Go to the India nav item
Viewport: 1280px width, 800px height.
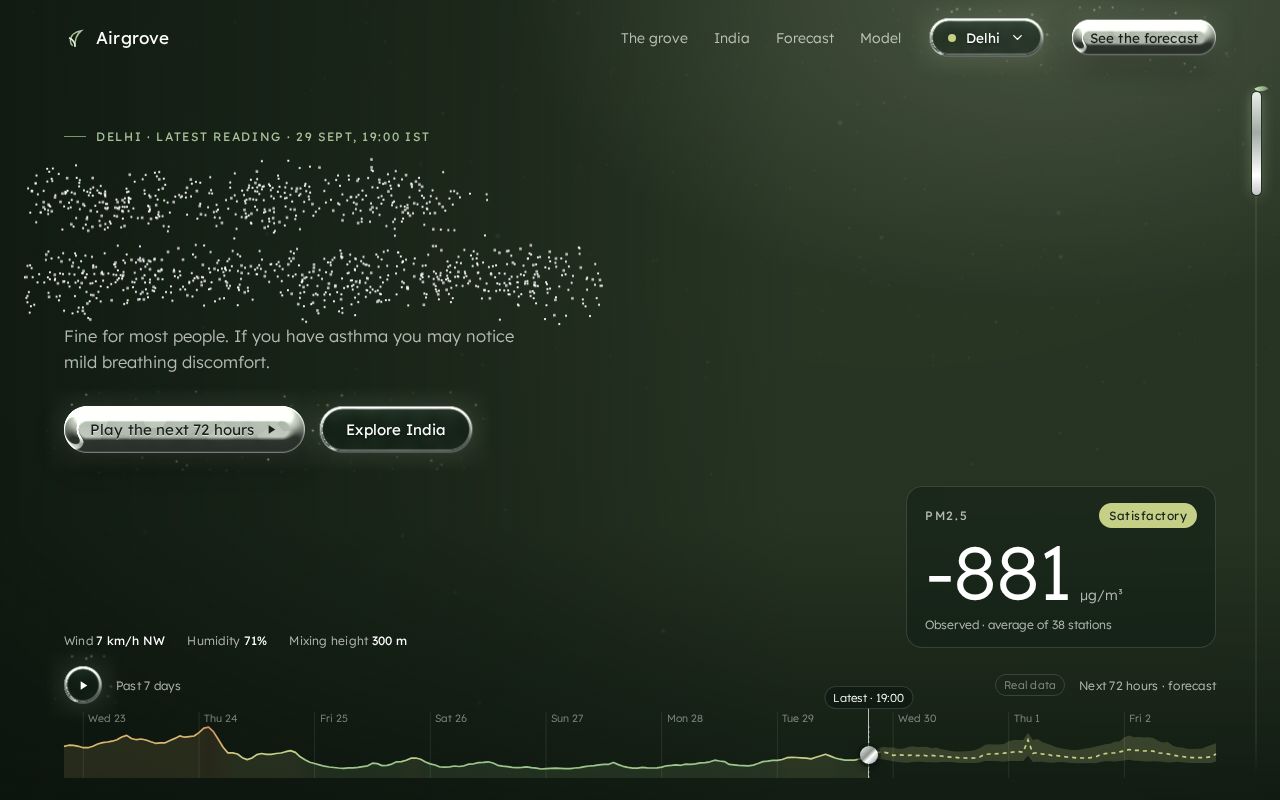[x=732, y=38]
